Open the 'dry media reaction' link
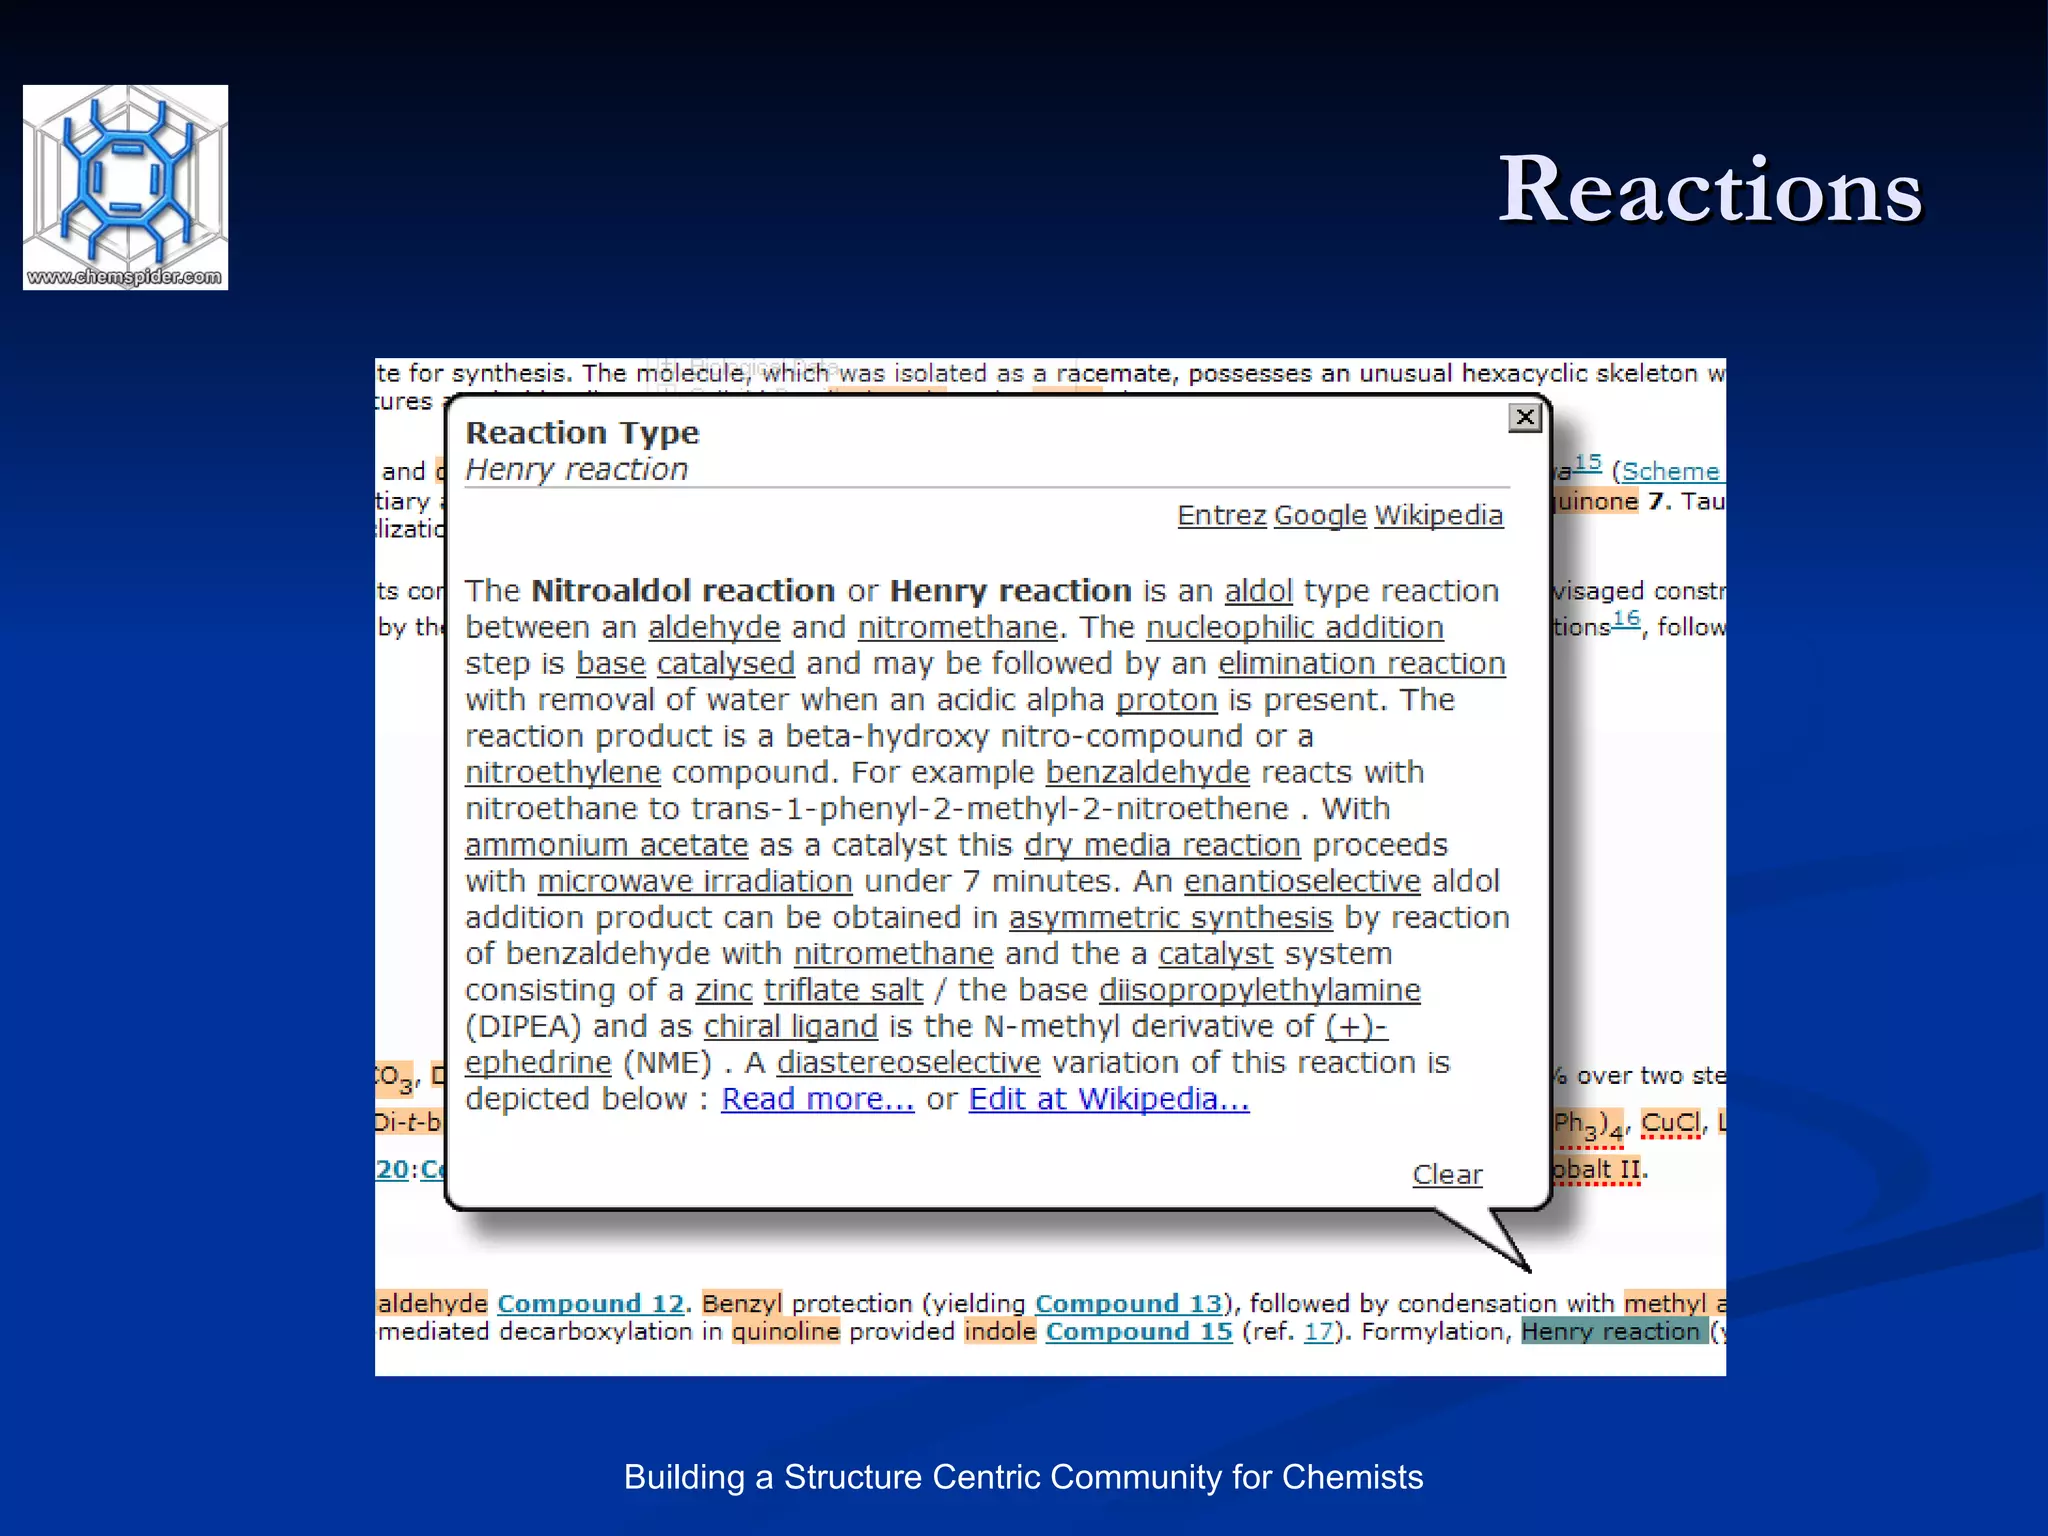 click(x=1162, y=845)
